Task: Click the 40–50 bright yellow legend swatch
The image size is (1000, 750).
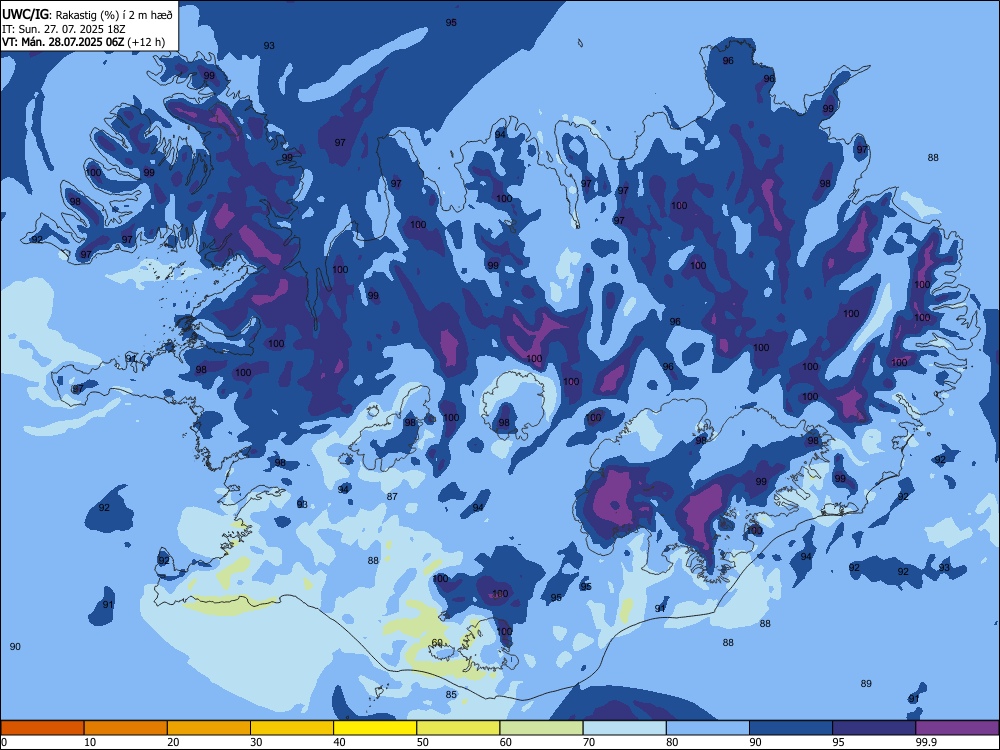Action: point(375,728)
